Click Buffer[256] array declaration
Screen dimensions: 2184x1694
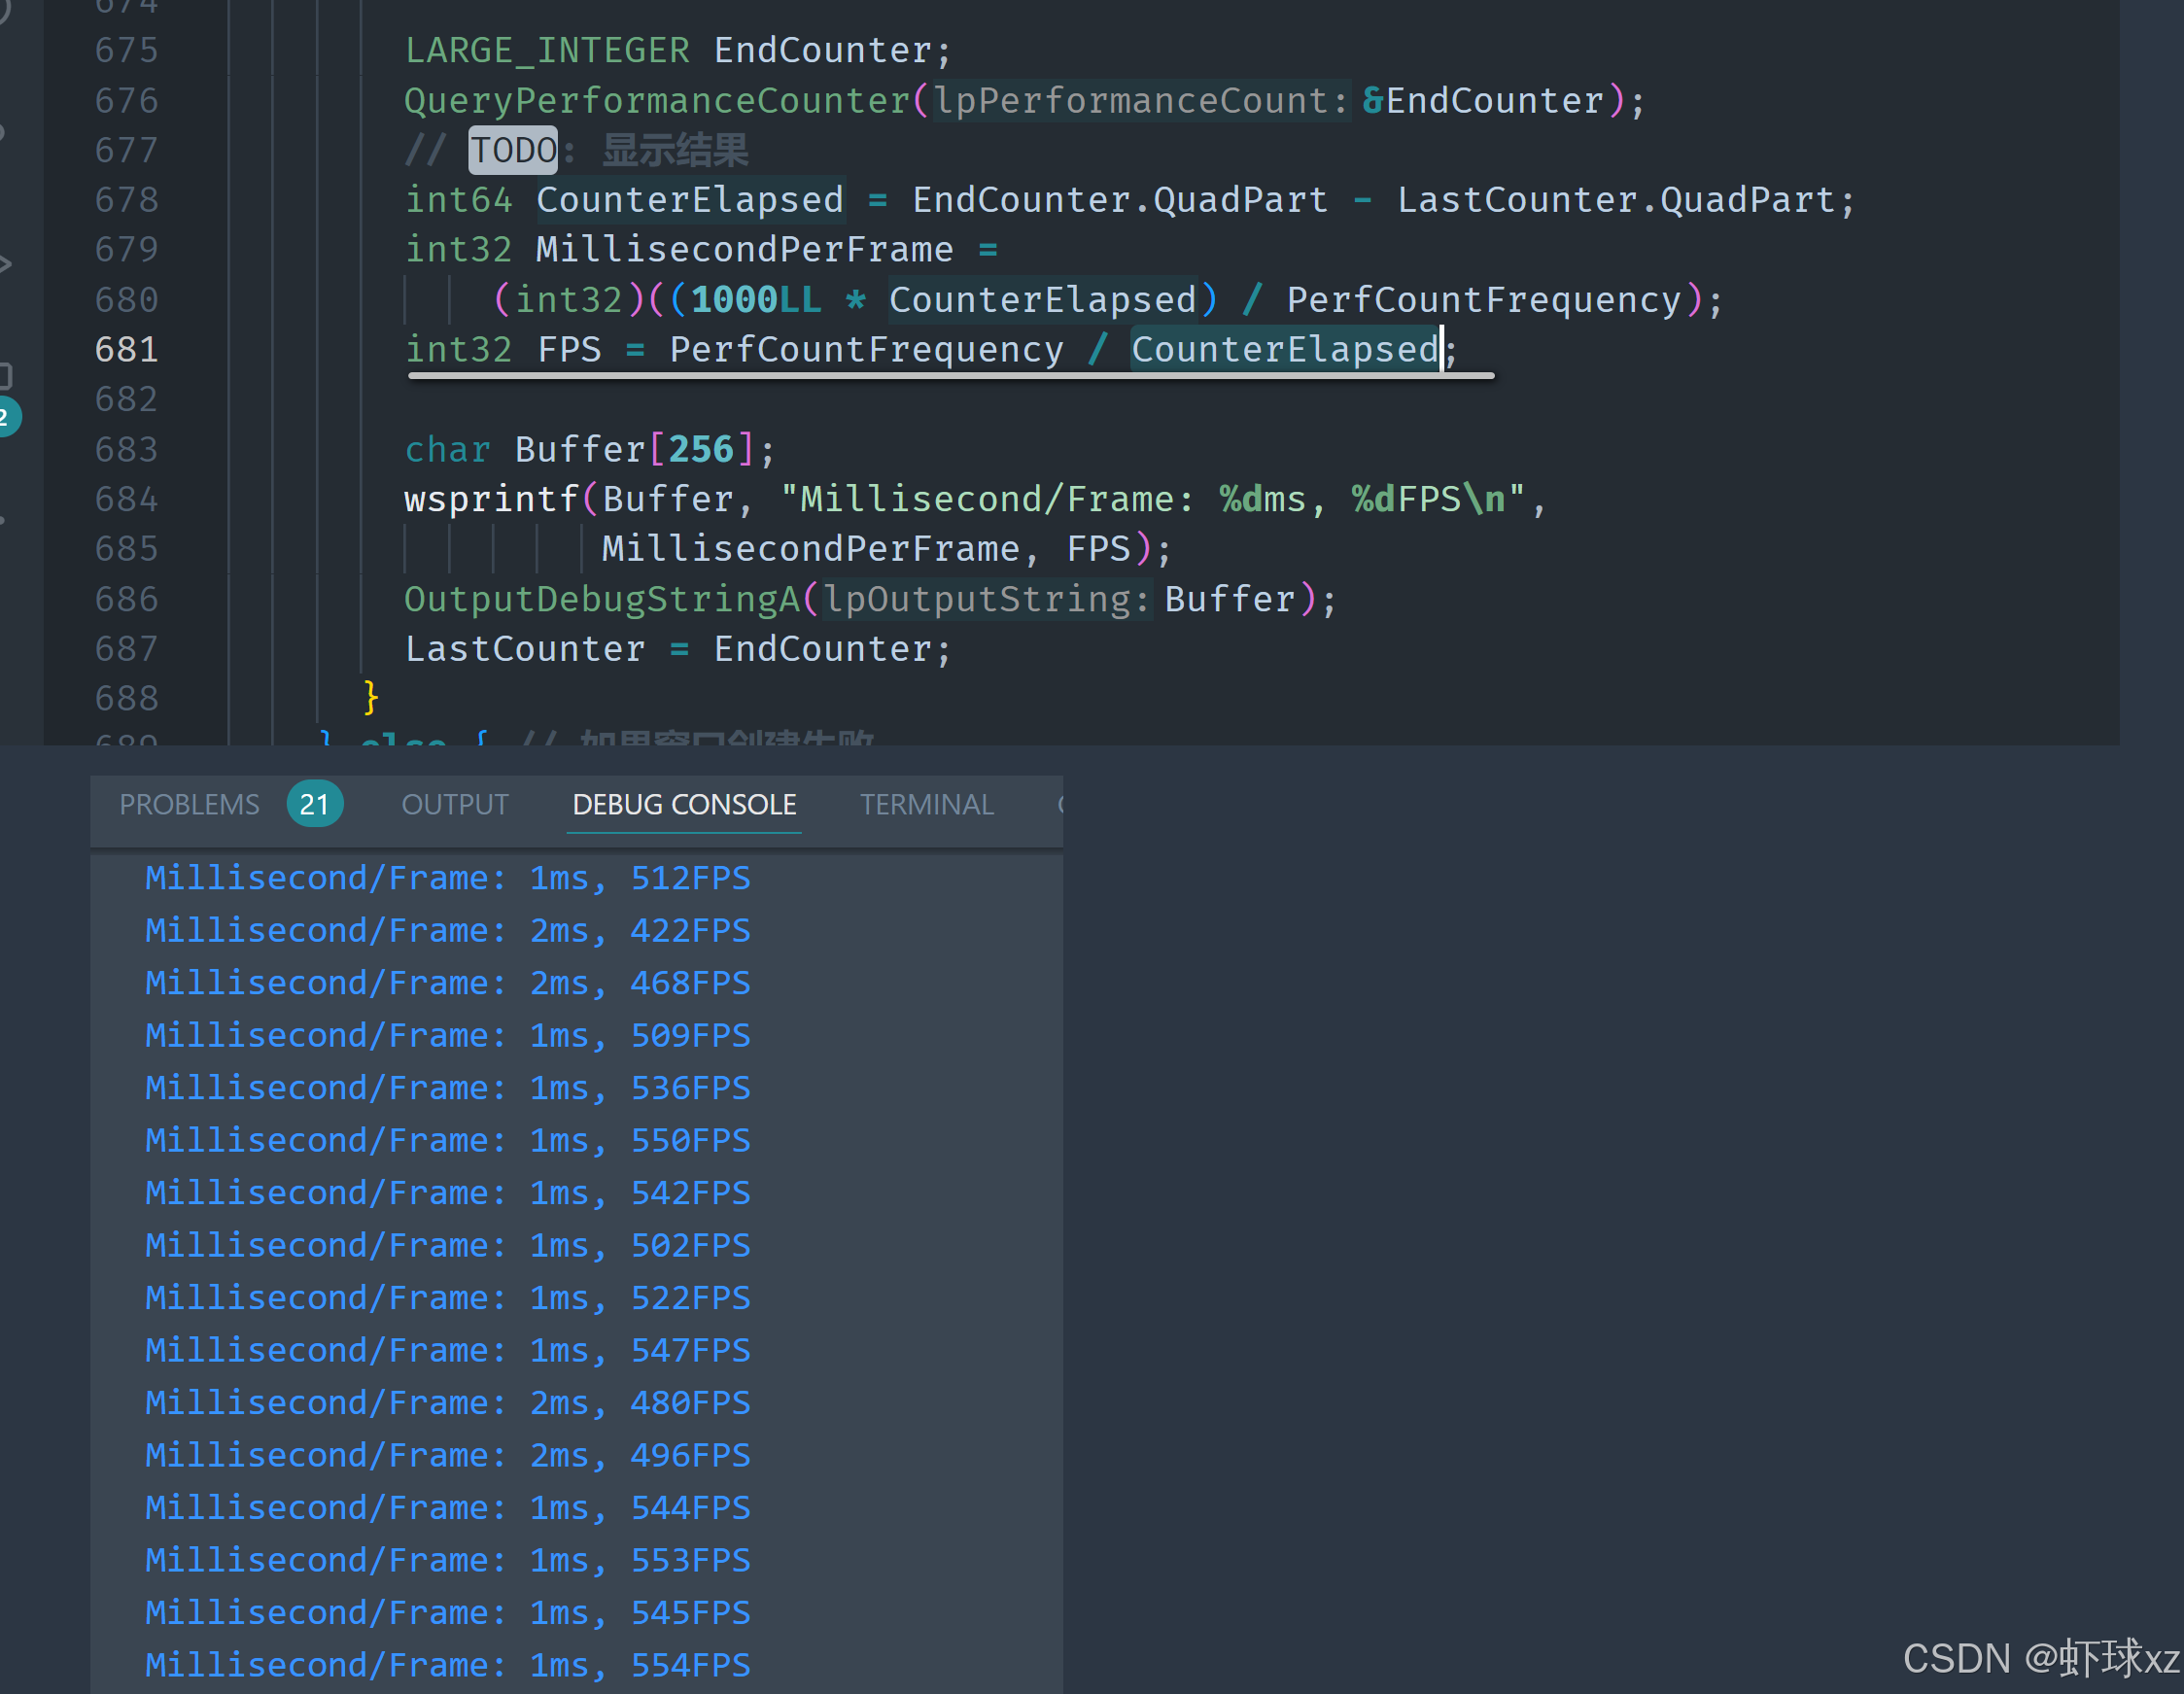tap(634, 449)
